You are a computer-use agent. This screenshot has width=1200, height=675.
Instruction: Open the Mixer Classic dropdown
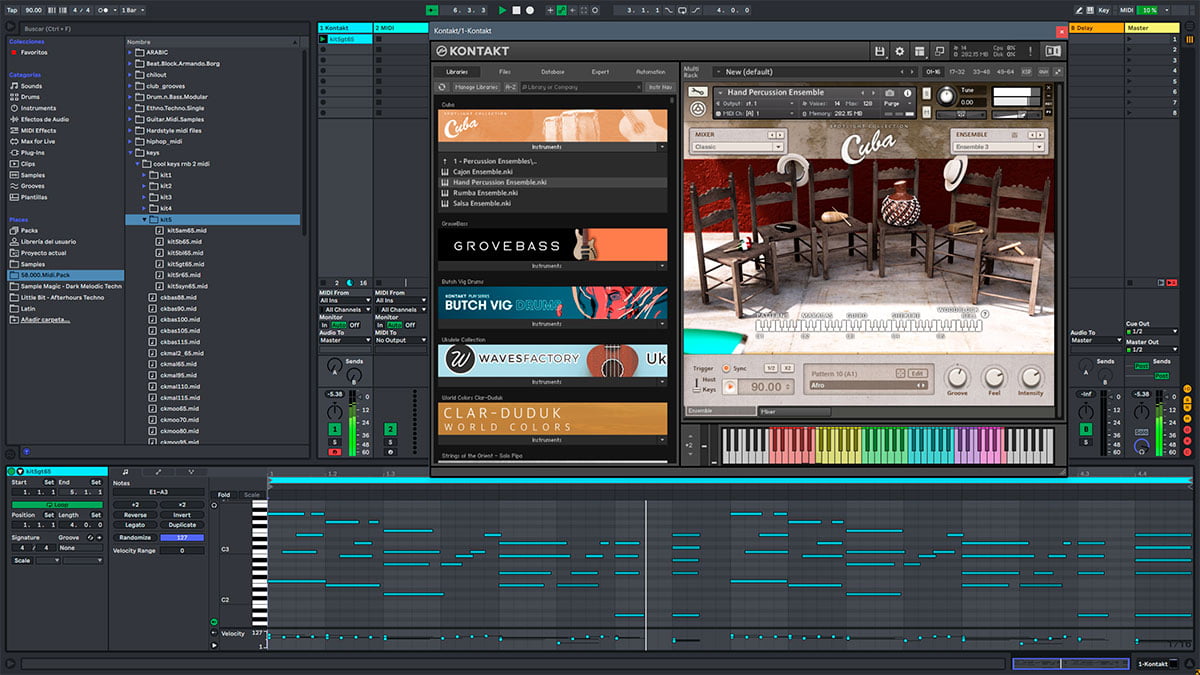pyautogui.click(x=738, y=147)
